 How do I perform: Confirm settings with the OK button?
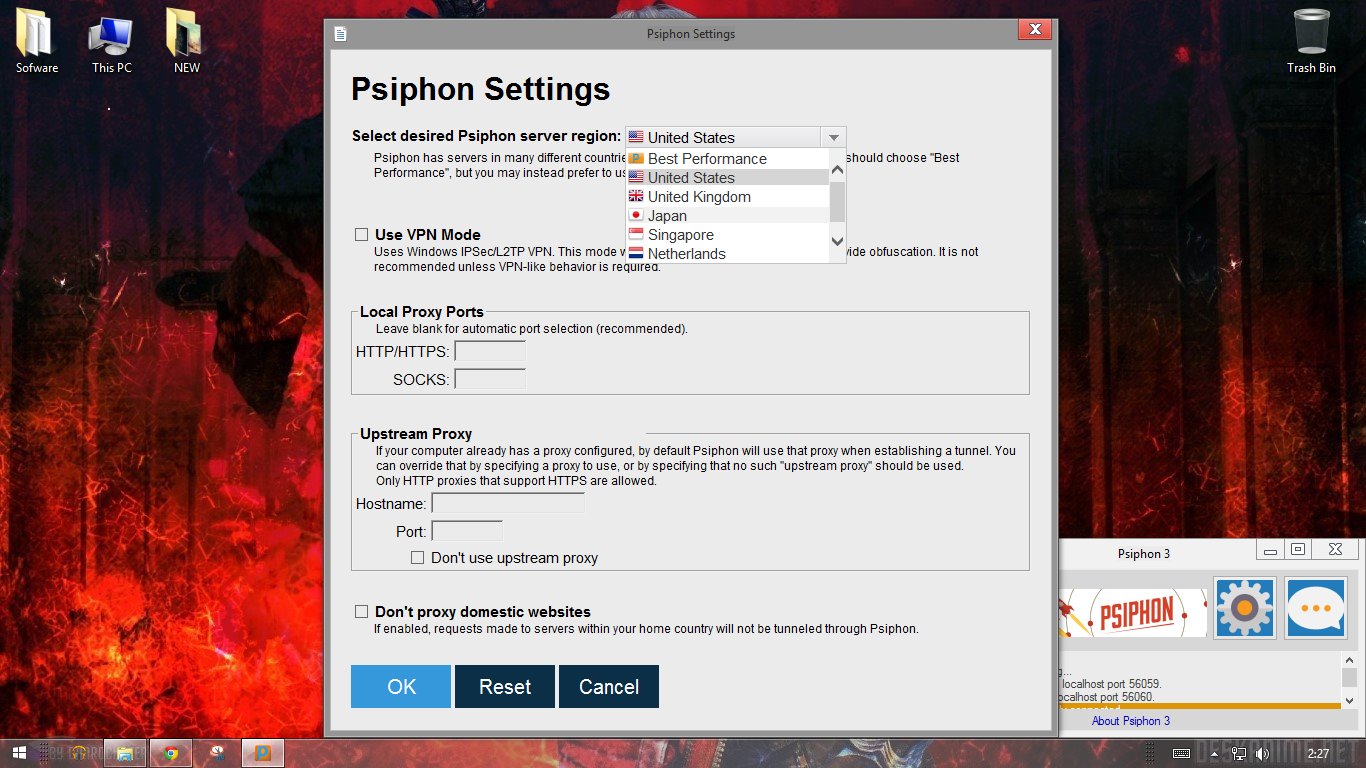point(401,687)
